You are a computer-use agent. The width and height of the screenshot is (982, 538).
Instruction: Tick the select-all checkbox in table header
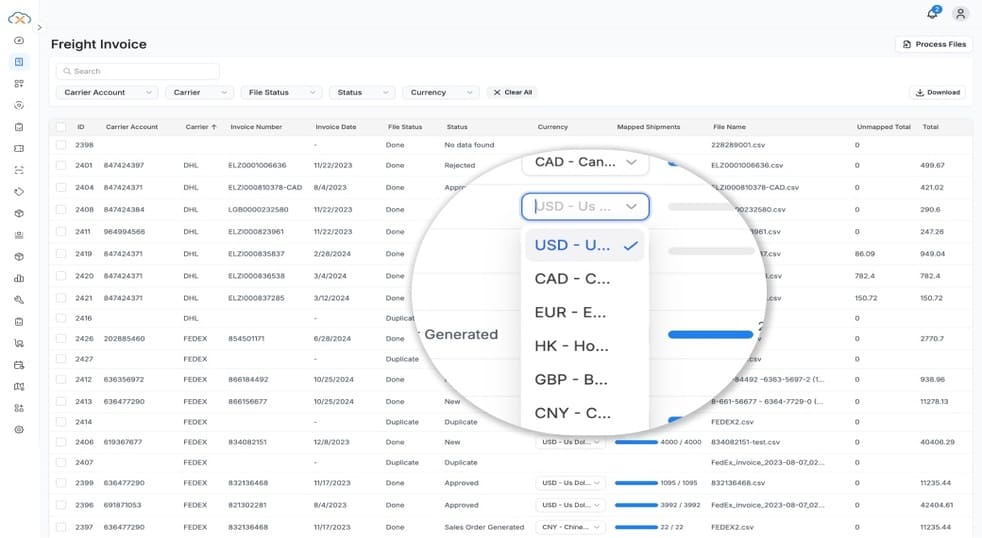click(61, 127)
